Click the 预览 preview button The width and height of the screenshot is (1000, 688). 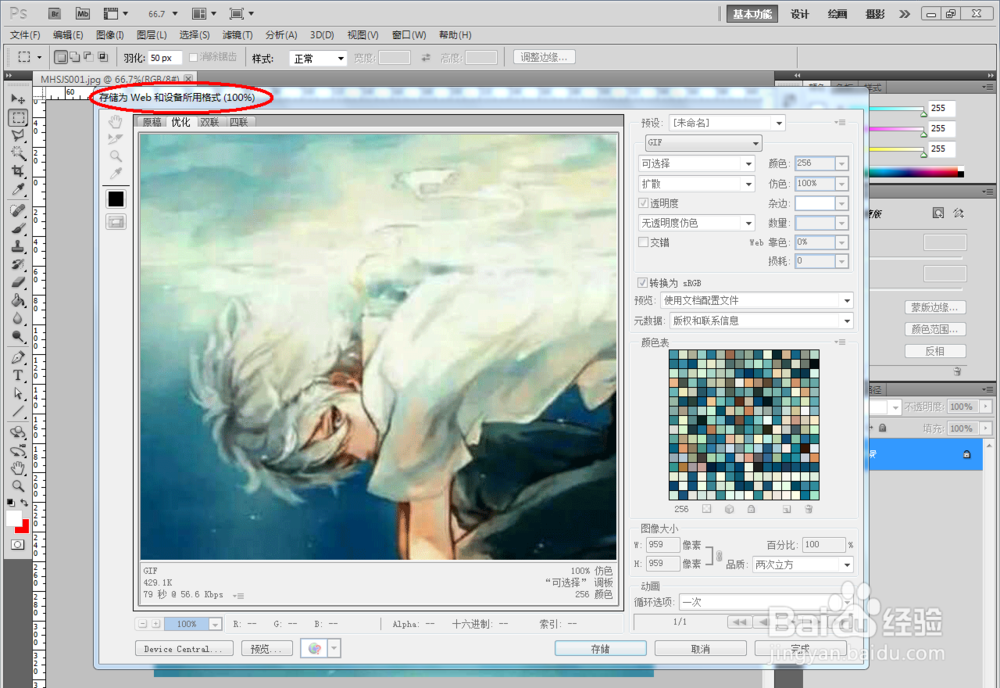click(x=267, y=648)
